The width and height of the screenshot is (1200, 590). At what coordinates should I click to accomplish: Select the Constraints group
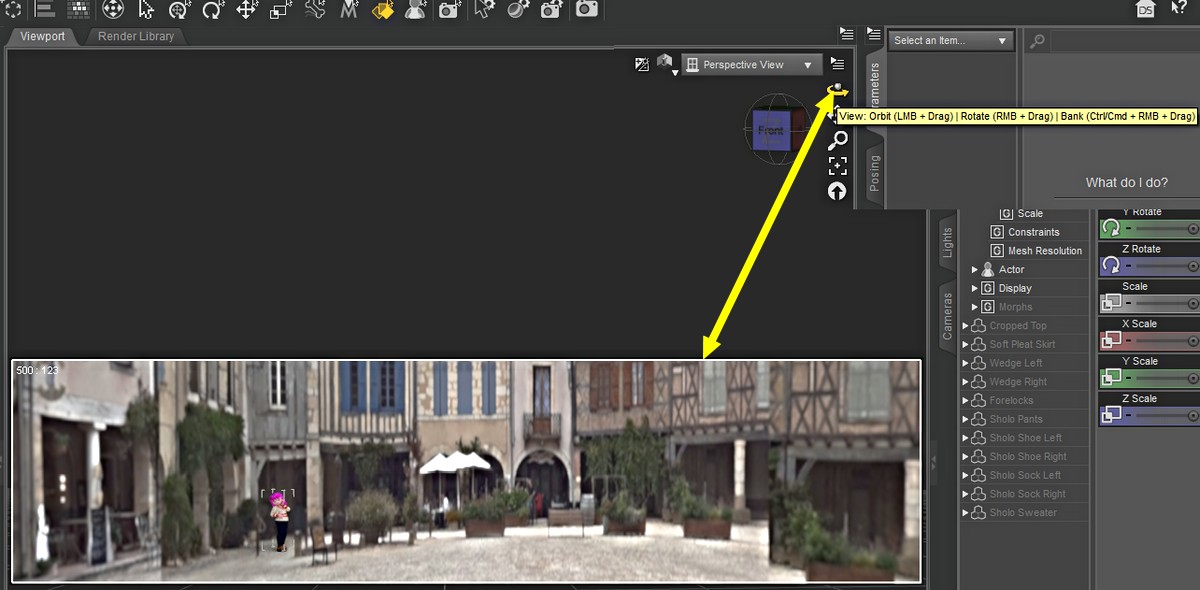1034,232
